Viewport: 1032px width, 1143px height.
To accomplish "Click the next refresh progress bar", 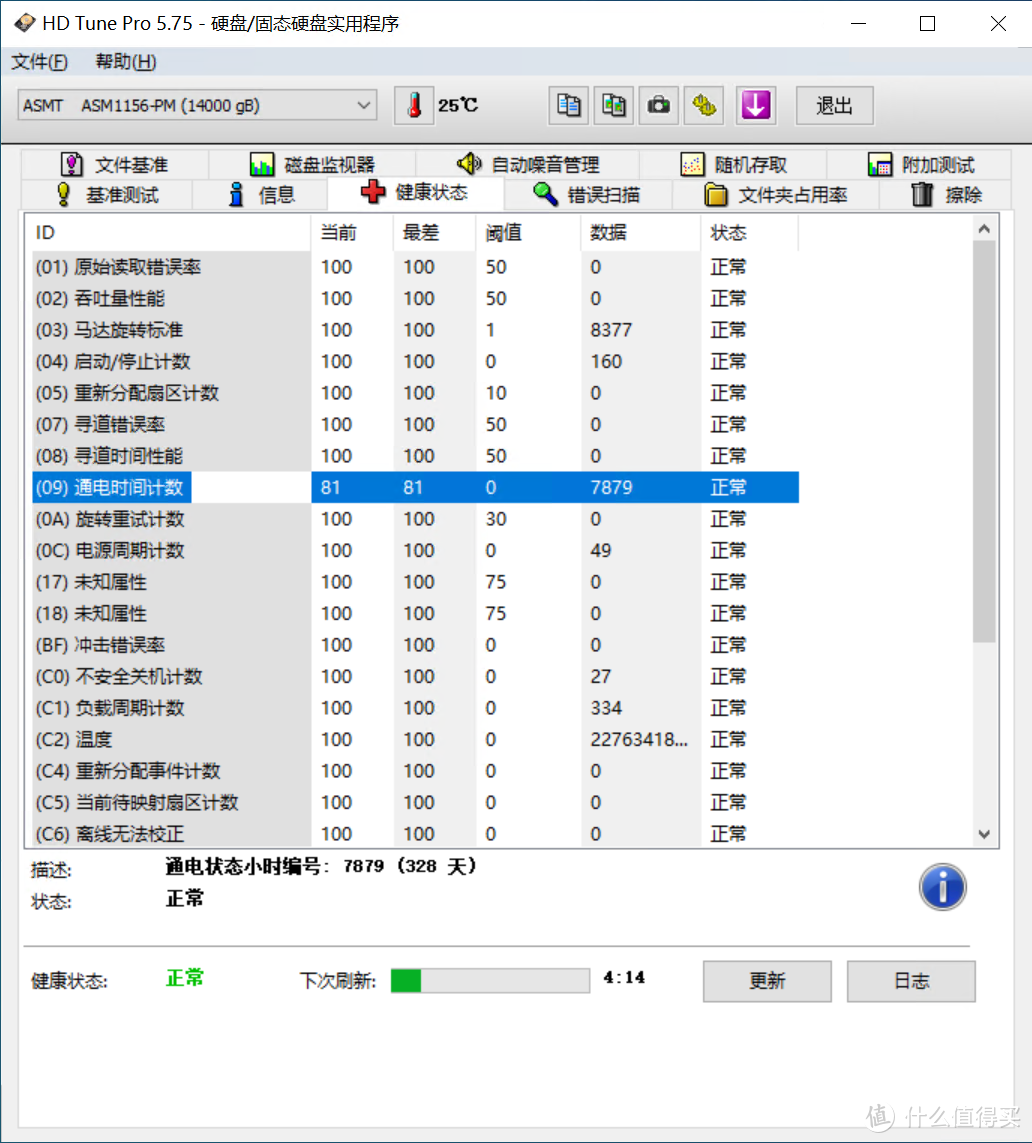I will [x=490, y=980].
